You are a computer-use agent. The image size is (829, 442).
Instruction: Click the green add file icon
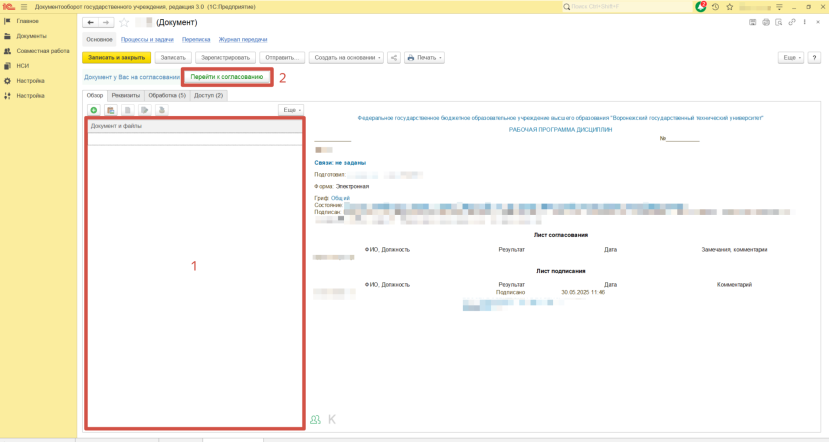94,110
